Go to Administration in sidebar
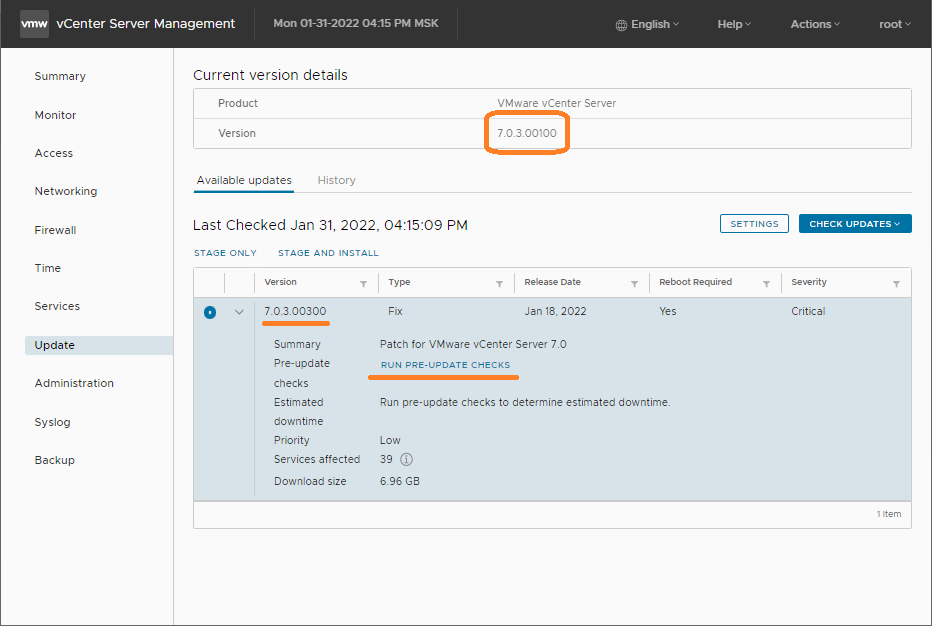932x626 pixels. tap(74, 383)
